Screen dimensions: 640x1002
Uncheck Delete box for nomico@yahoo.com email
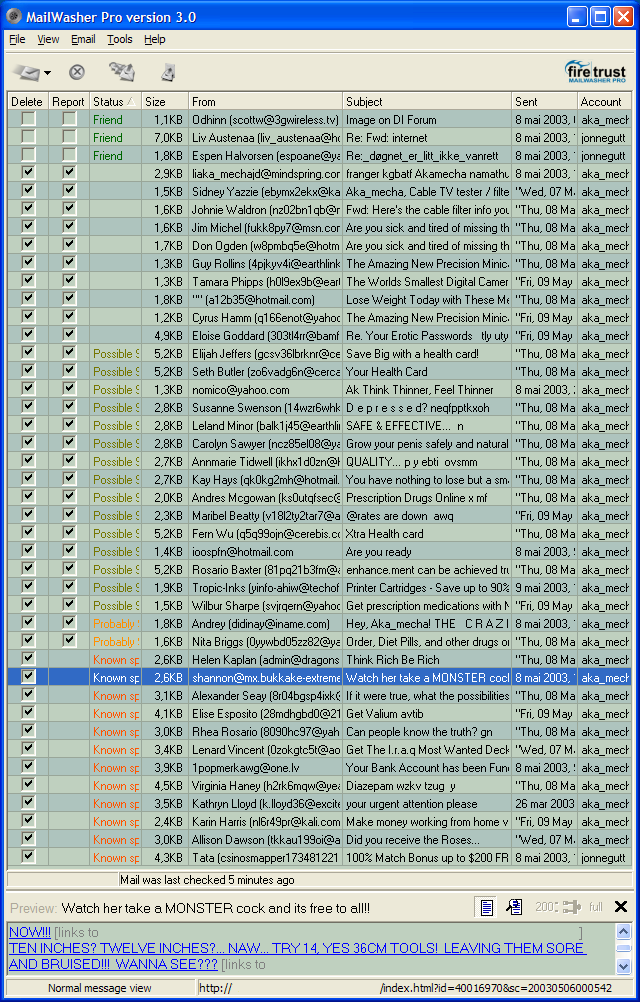[28, 389]
